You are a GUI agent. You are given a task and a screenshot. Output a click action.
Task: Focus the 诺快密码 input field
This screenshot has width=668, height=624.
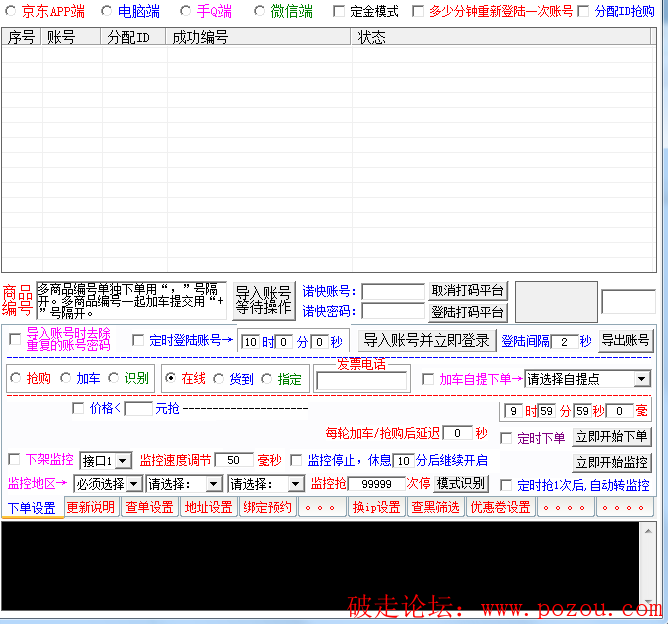(393, 311)
